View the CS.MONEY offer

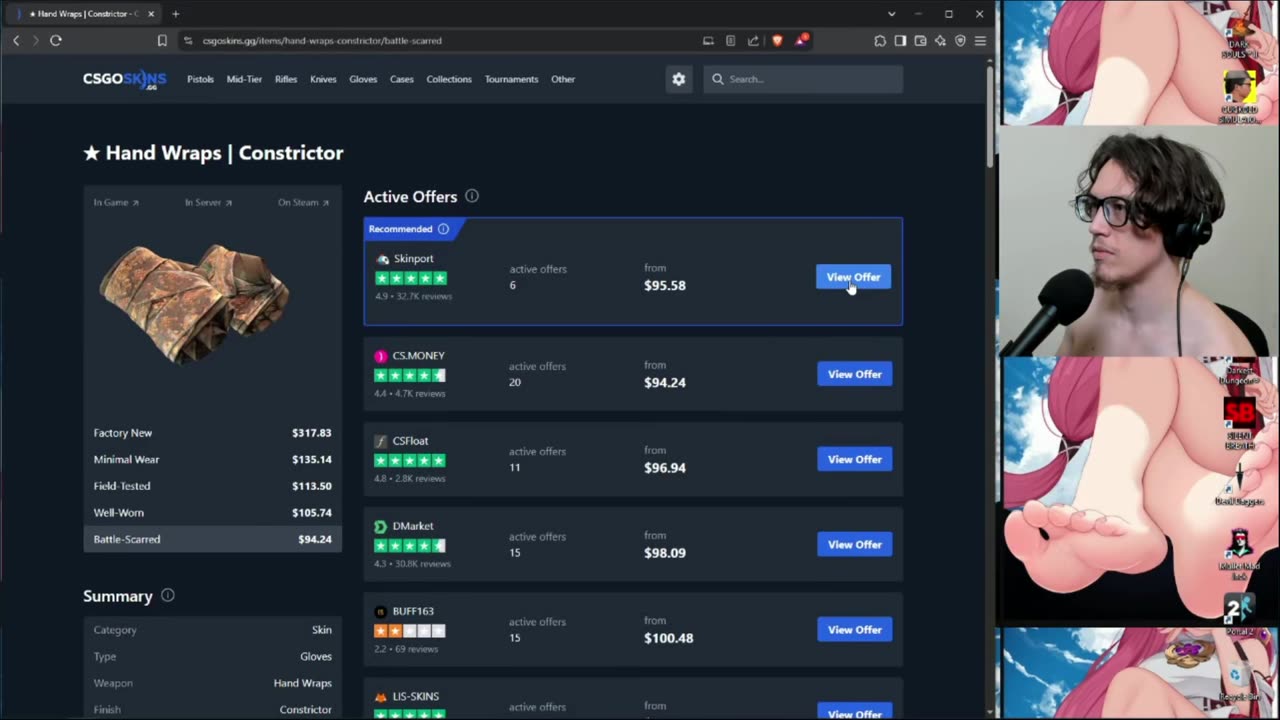[x=854, y=374]
